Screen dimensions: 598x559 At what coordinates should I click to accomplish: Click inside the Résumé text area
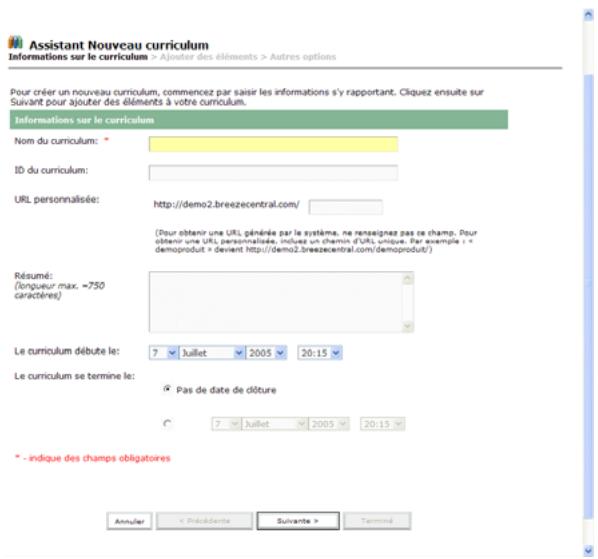276,302
